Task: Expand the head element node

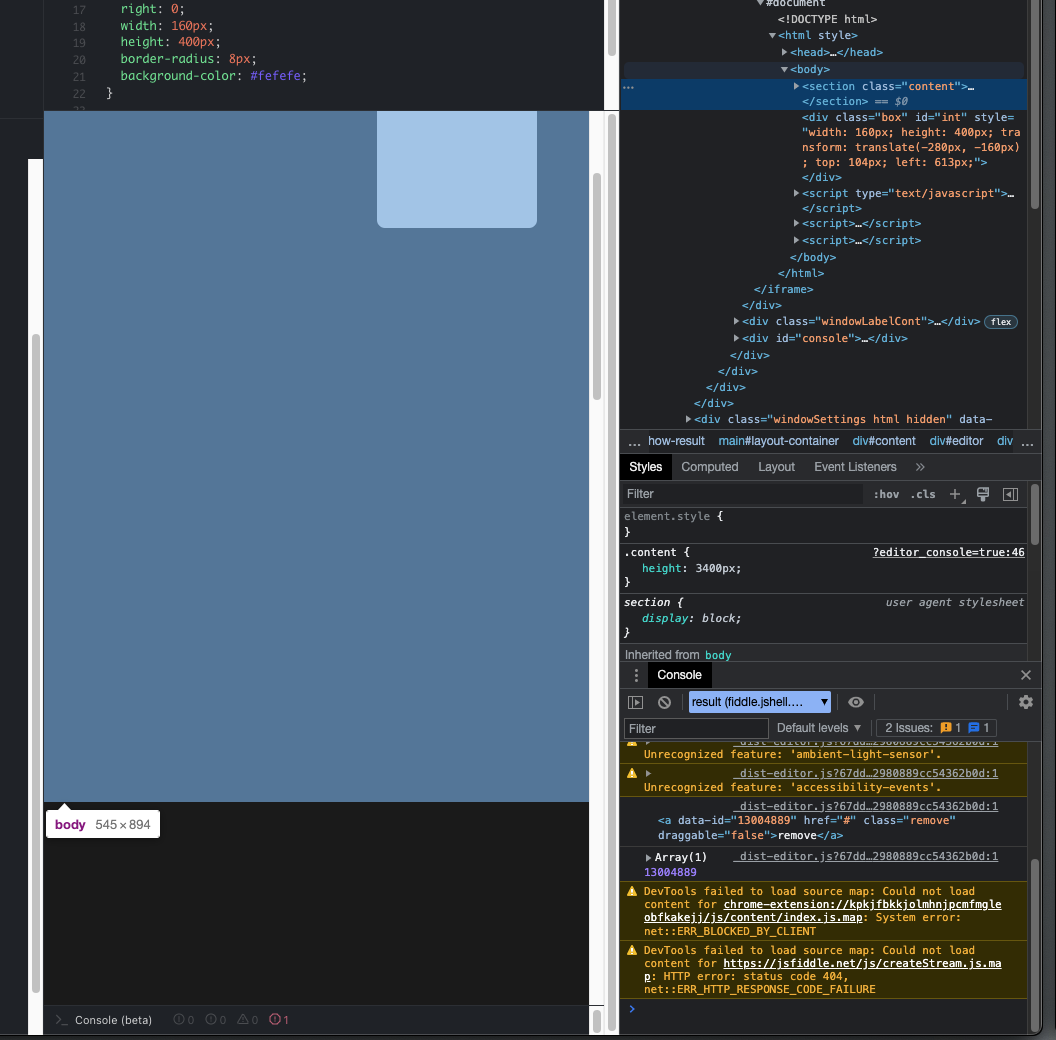Action: [x=785, y=52]
